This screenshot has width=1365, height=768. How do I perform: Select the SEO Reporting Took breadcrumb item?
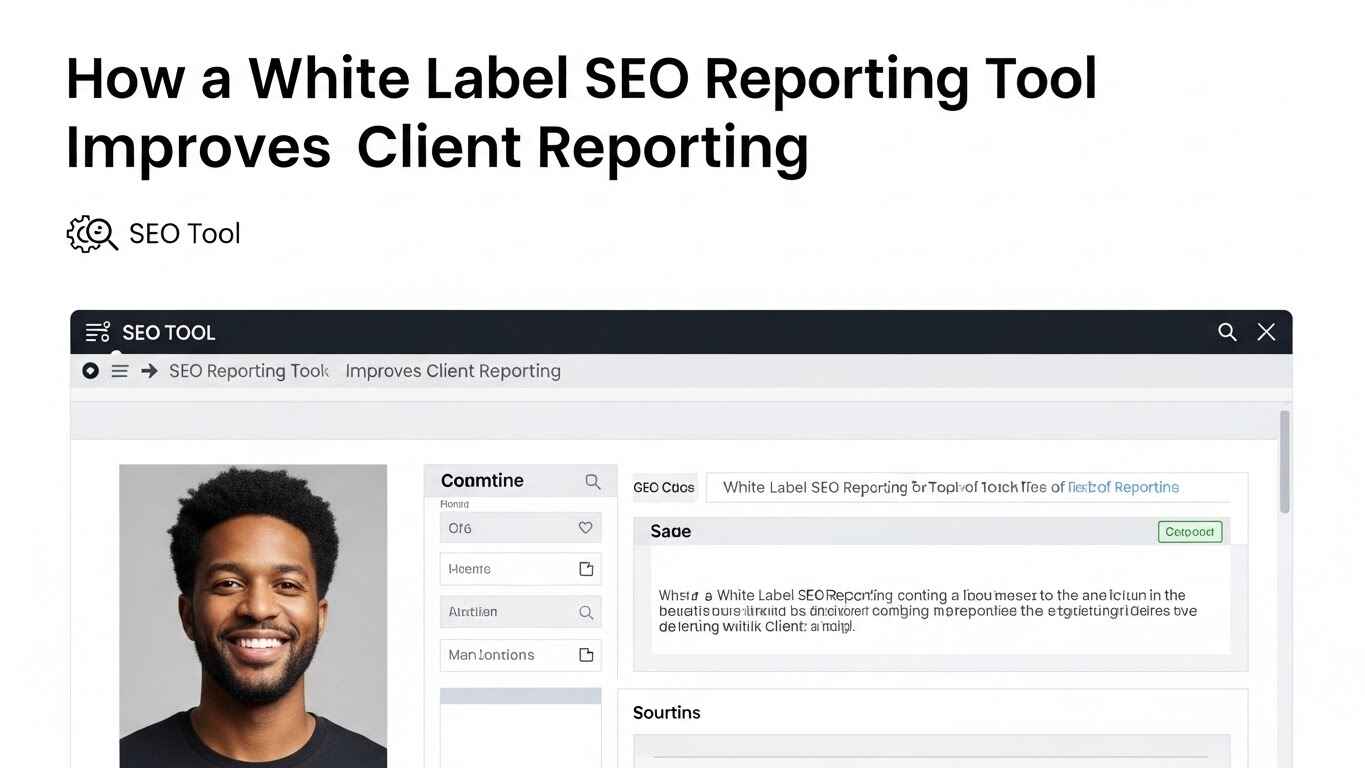tap(248, 370)
